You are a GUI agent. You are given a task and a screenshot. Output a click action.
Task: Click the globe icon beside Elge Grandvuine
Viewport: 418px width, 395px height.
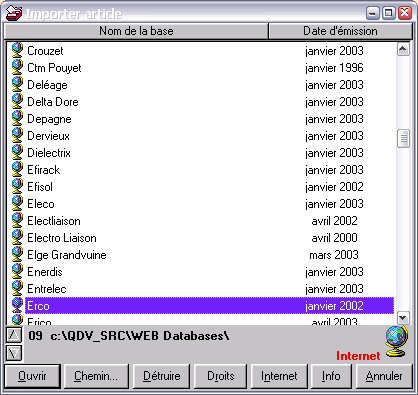[17, 254]
